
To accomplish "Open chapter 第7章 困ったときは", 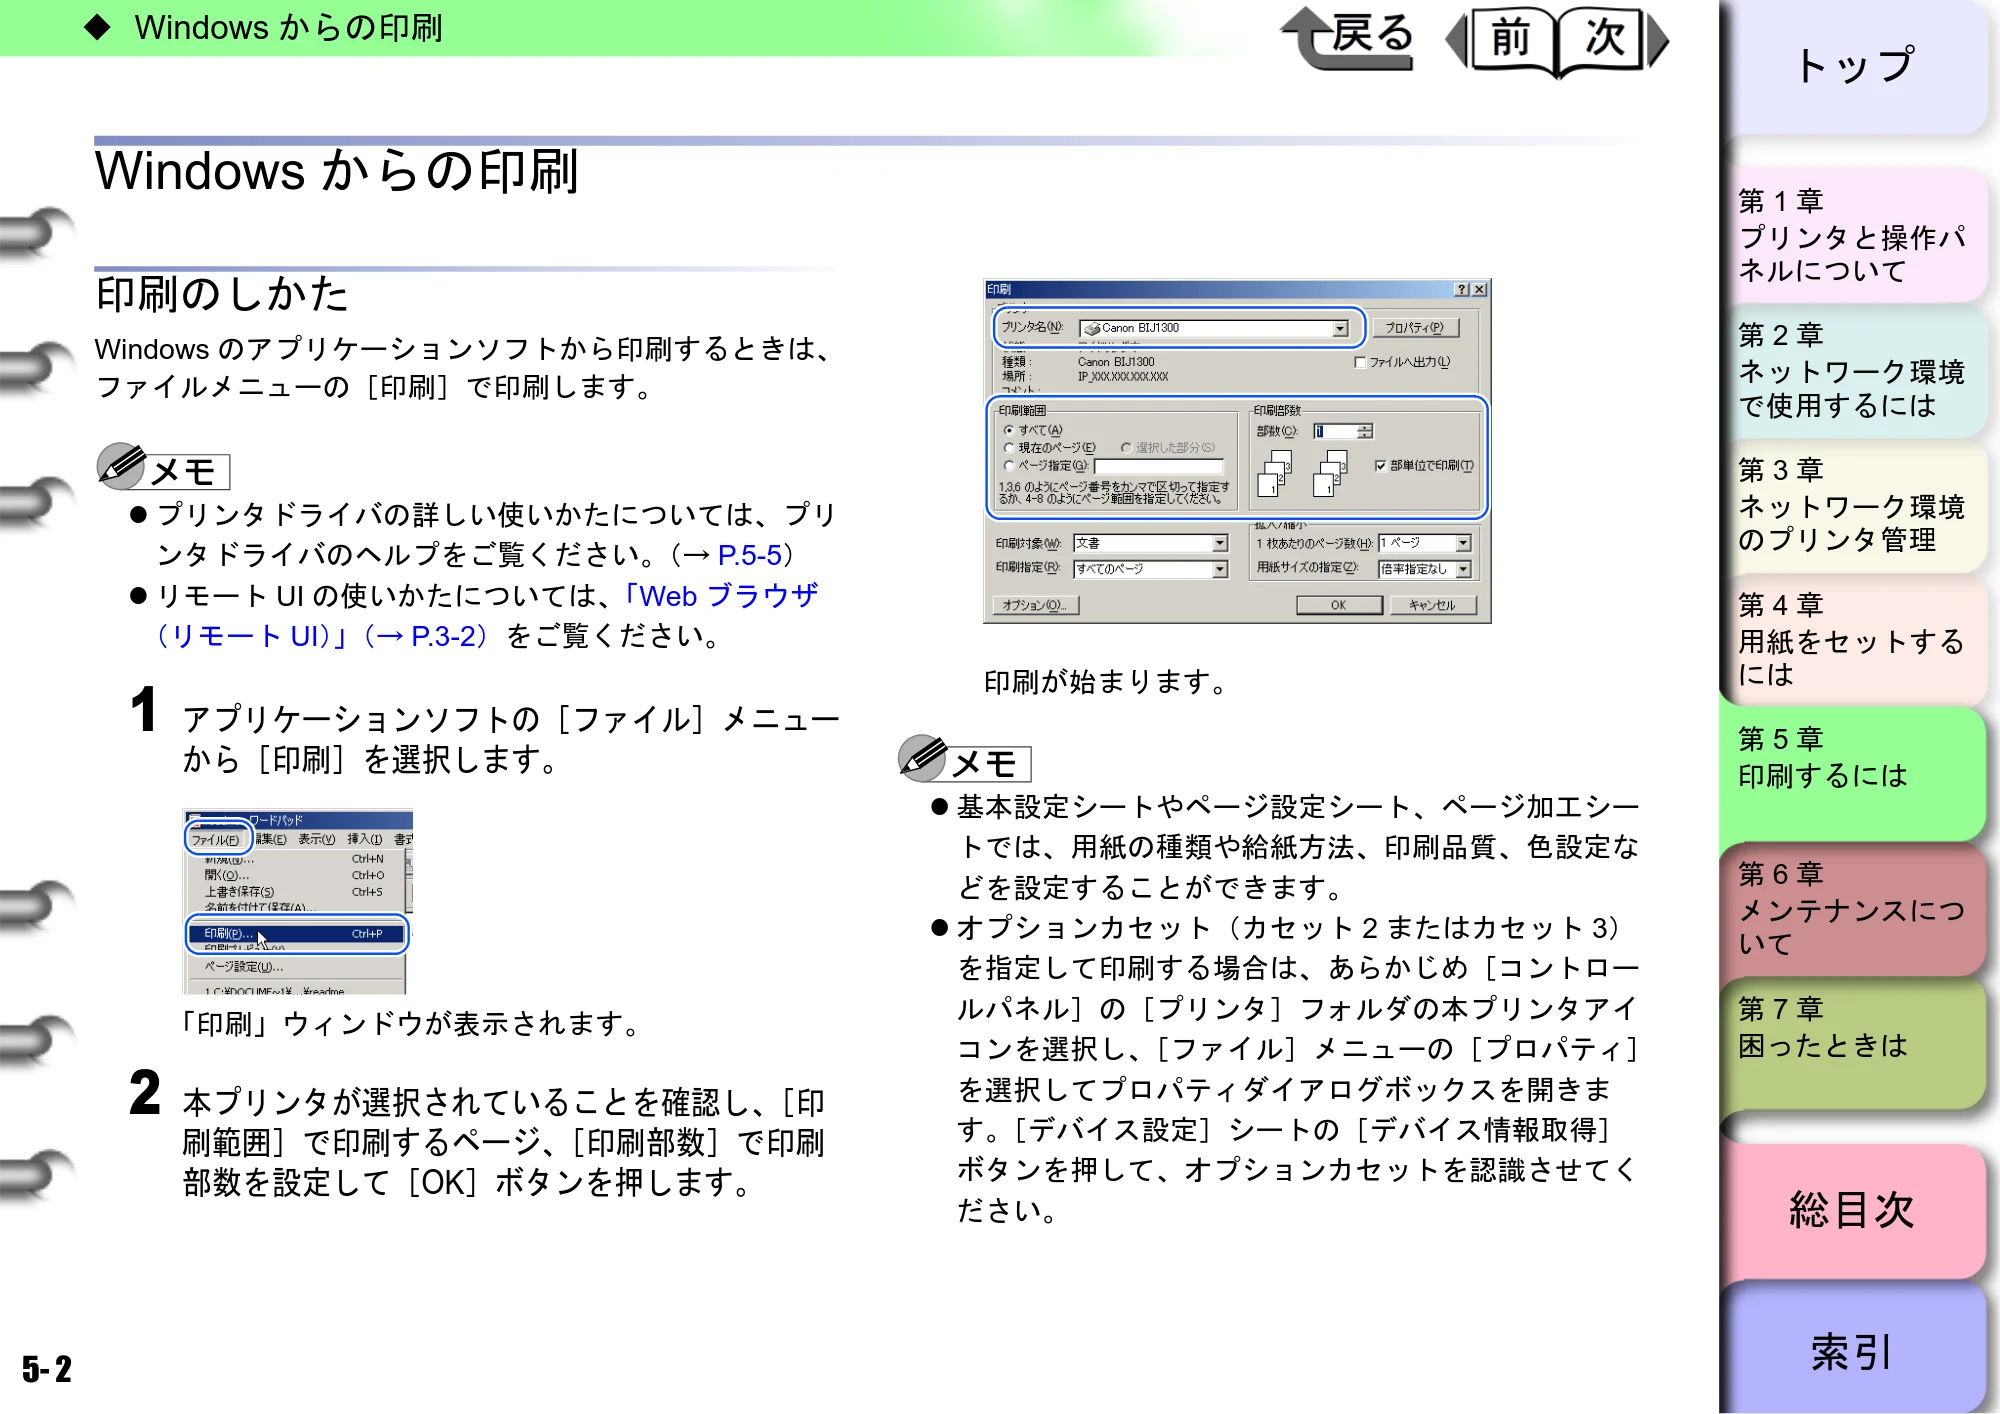I will coord(1855,1044).
